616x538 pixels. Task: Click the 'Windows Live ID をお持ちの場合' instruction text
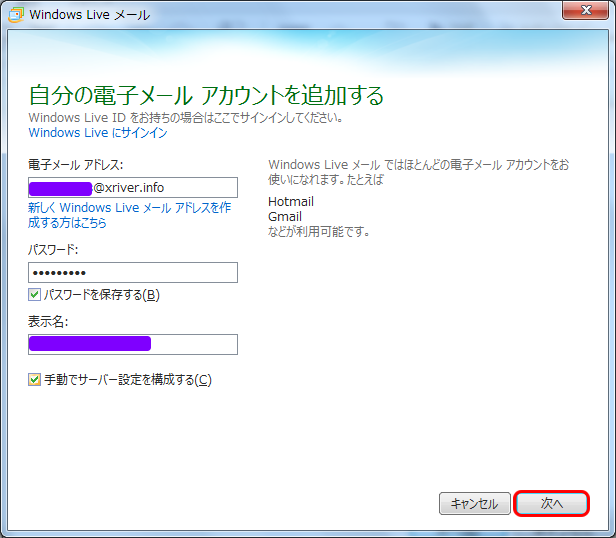186,117
